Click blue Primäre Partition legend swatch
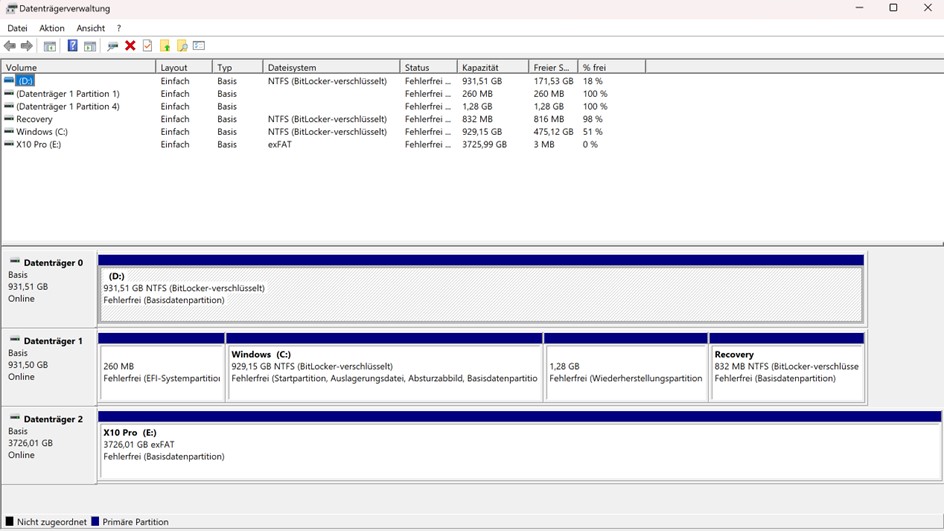 [x=95, y=521]
